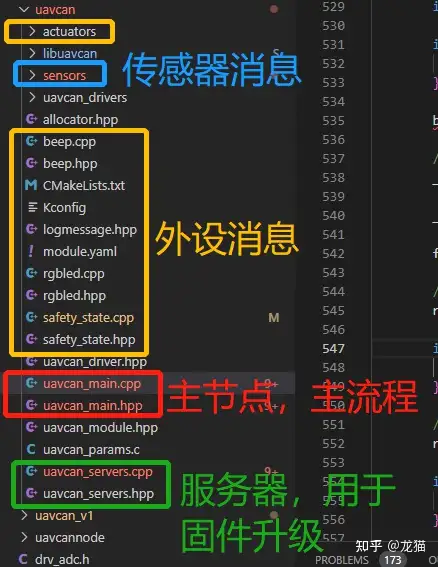This screenshot has height=567, width=438.
Task: Open safety_state.cpp file name
Action: (x=88, y=318)
